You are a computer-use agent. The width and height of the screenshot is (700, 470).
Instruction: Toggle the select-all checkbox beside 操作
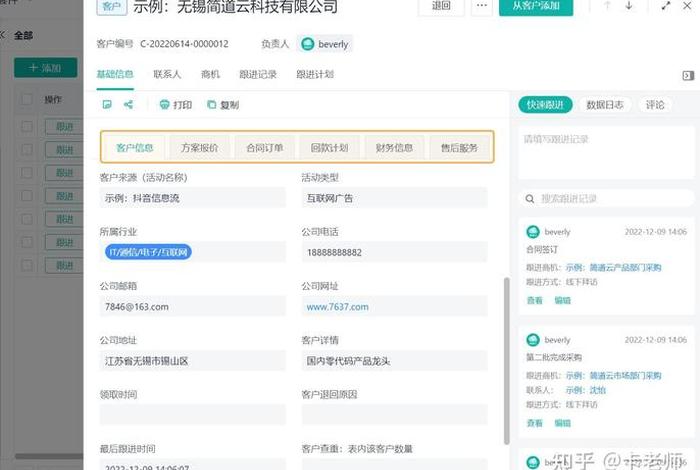pos(27,99)
